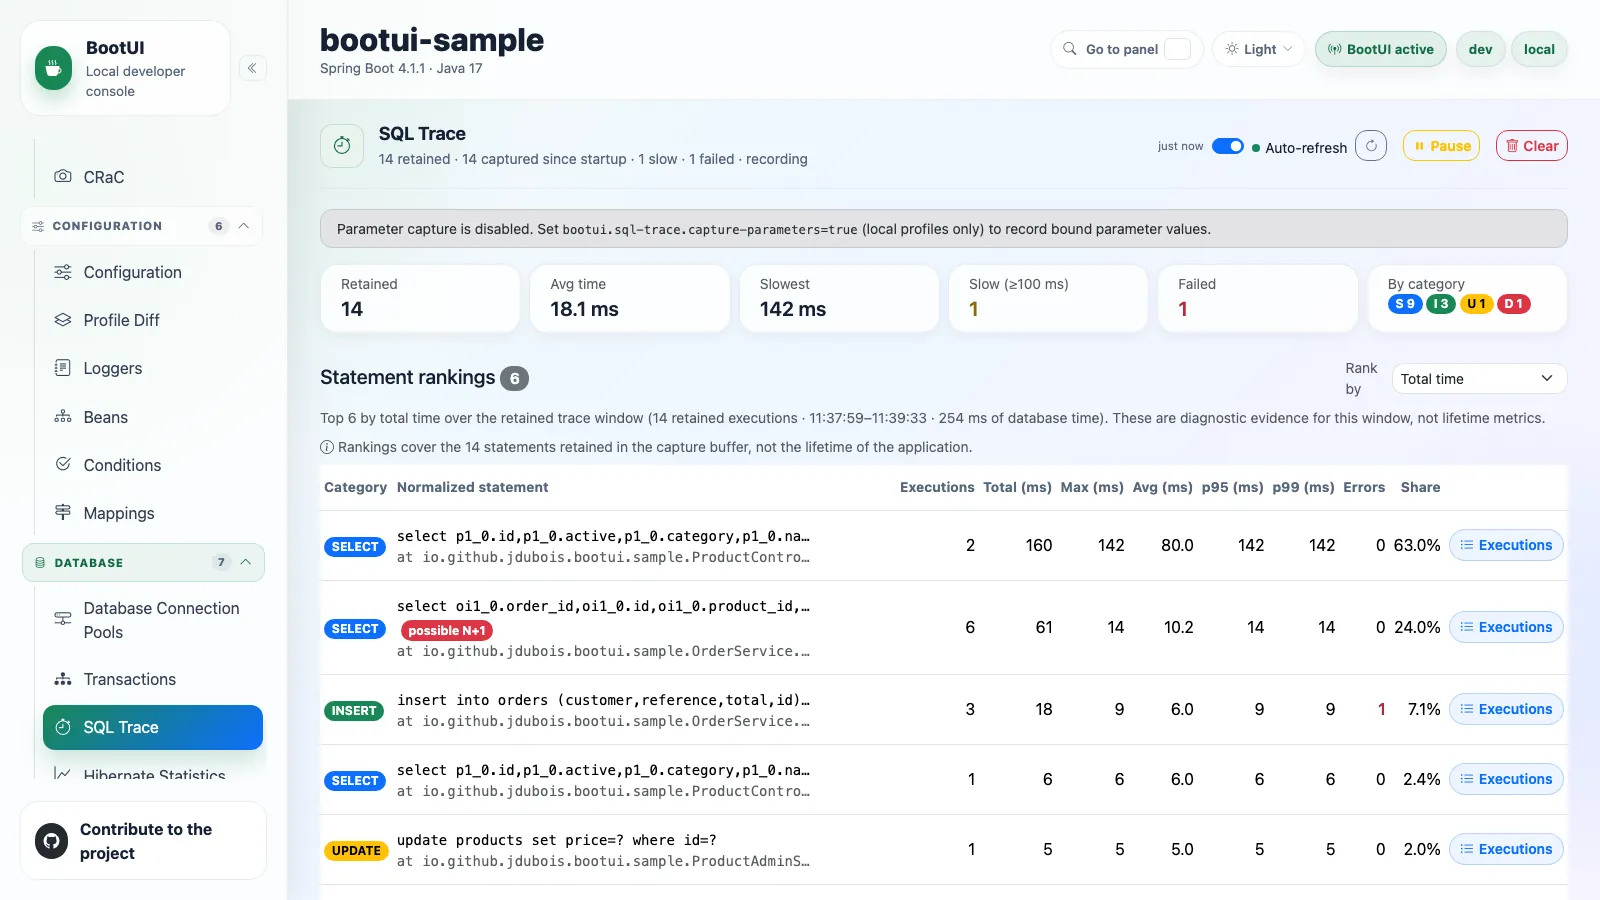The image size is (1600, 900).
Task: Open the Profile Diff panel
Action: pyautogui.click(x=152, y=320)
